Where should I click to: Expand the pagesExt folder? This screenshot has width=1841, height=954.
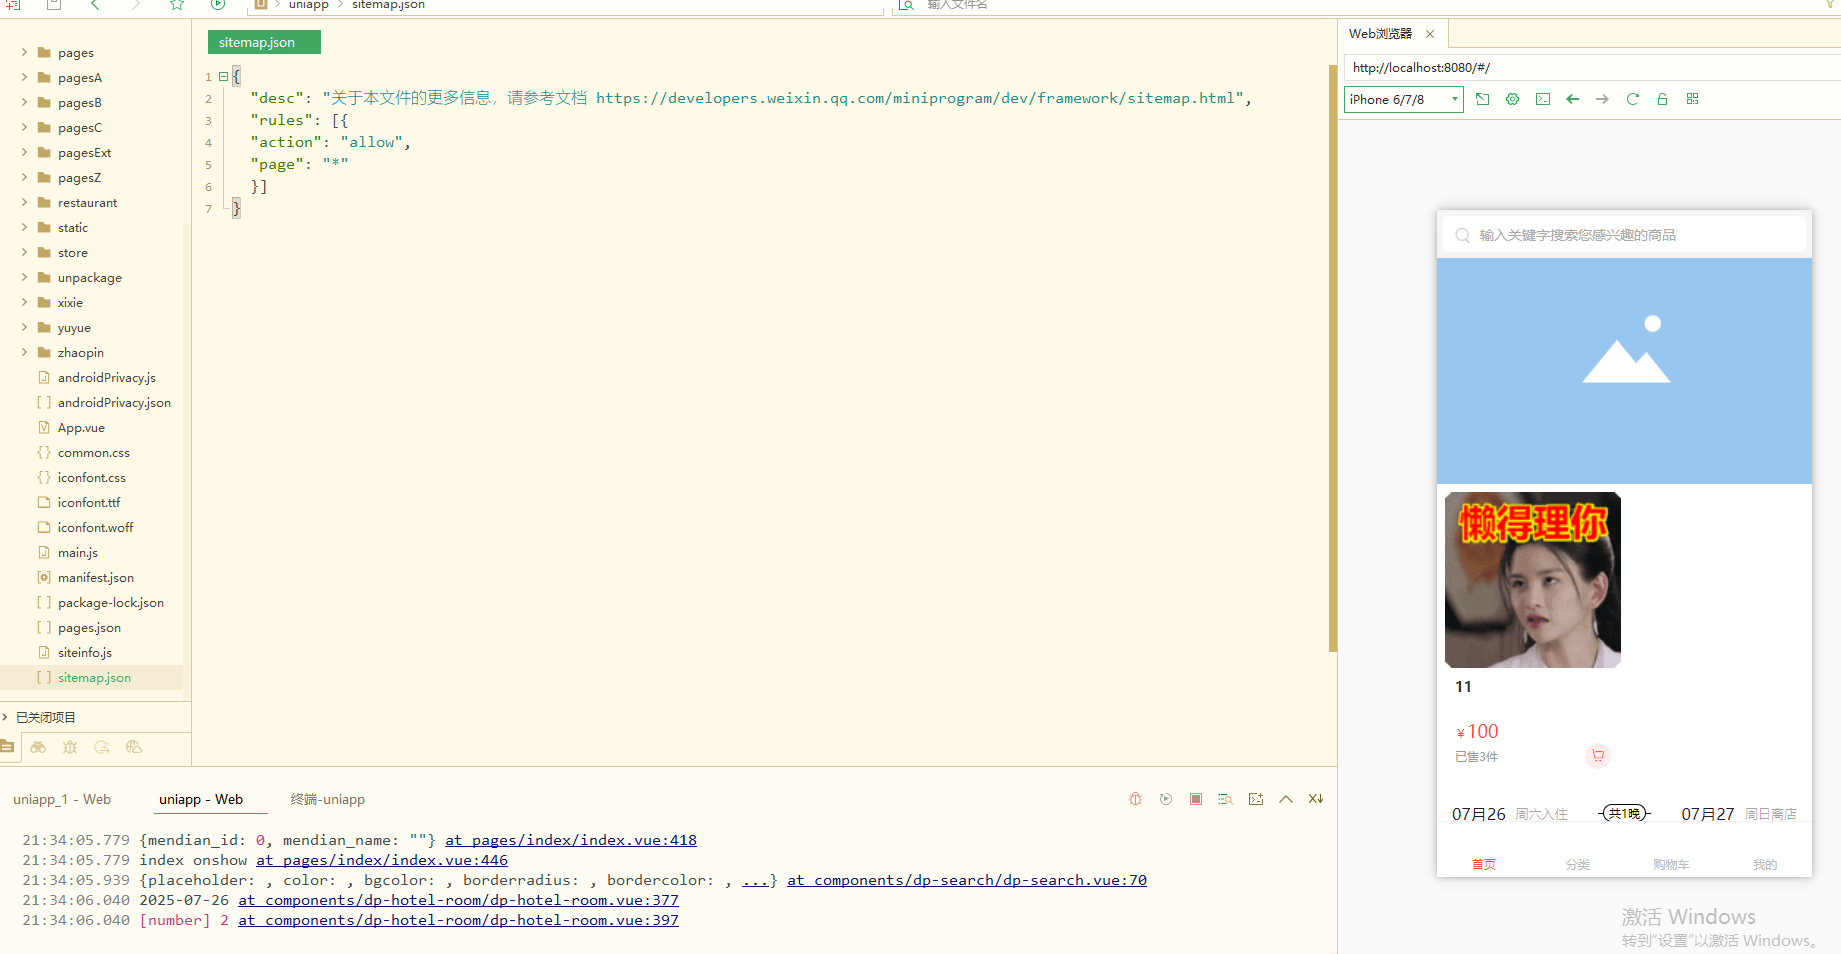pyautogui.click(x=24, y=153)
